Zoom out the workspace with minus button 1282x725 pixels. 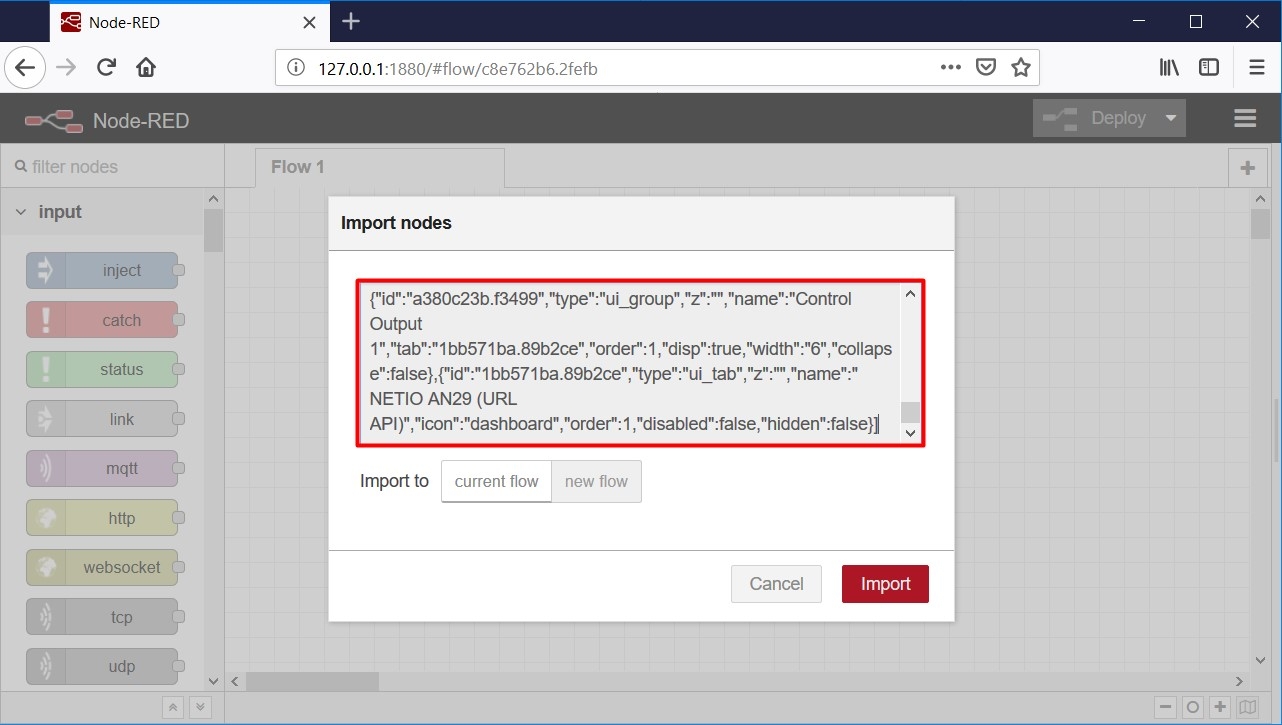1165,707
